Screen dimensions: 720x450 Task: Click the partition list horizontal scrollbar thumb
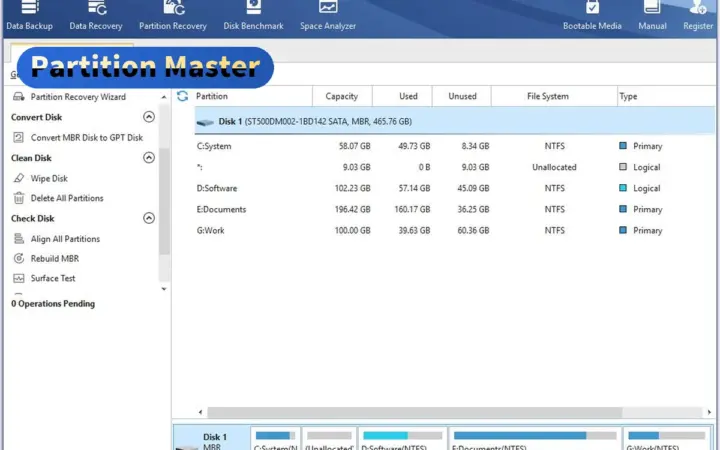[x=415, y=412]
